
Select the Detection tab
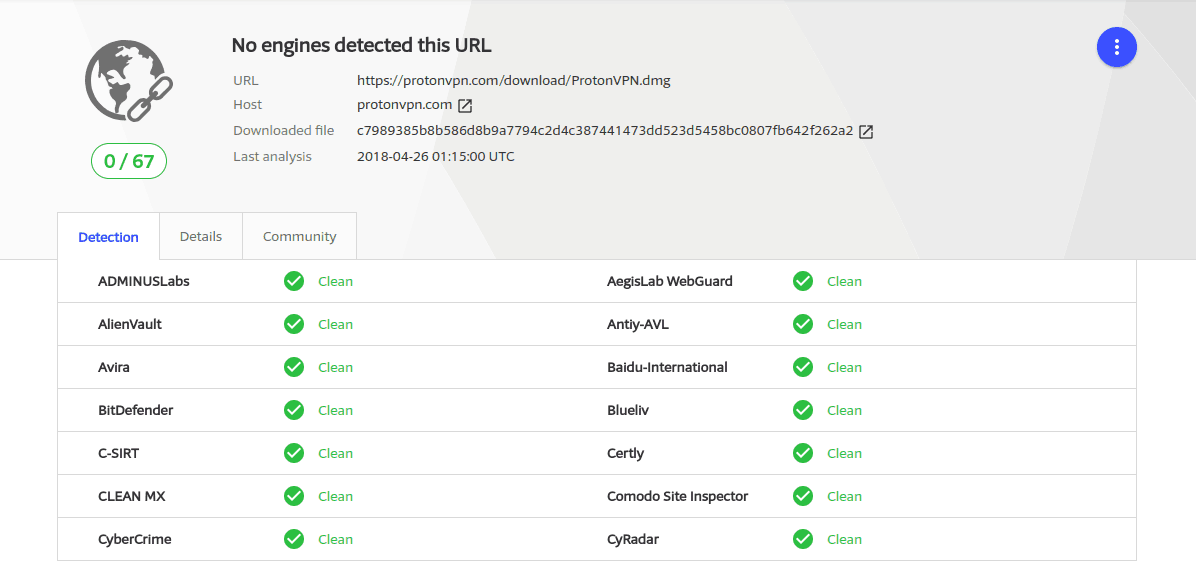coord(108,237)
